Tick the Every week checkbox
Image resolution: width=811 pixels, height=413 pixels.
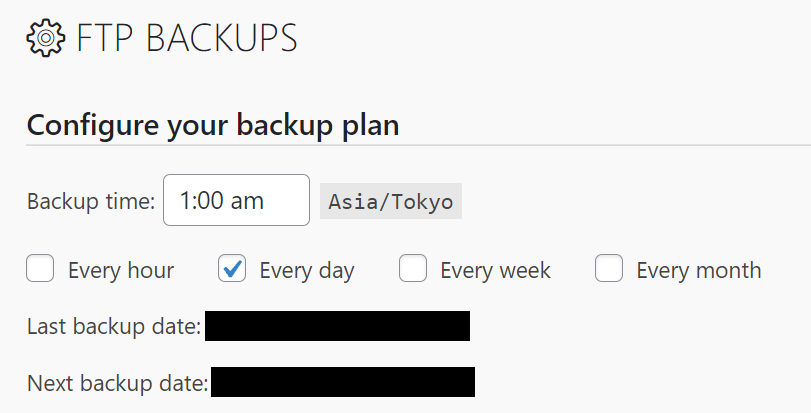pos(413,268)
